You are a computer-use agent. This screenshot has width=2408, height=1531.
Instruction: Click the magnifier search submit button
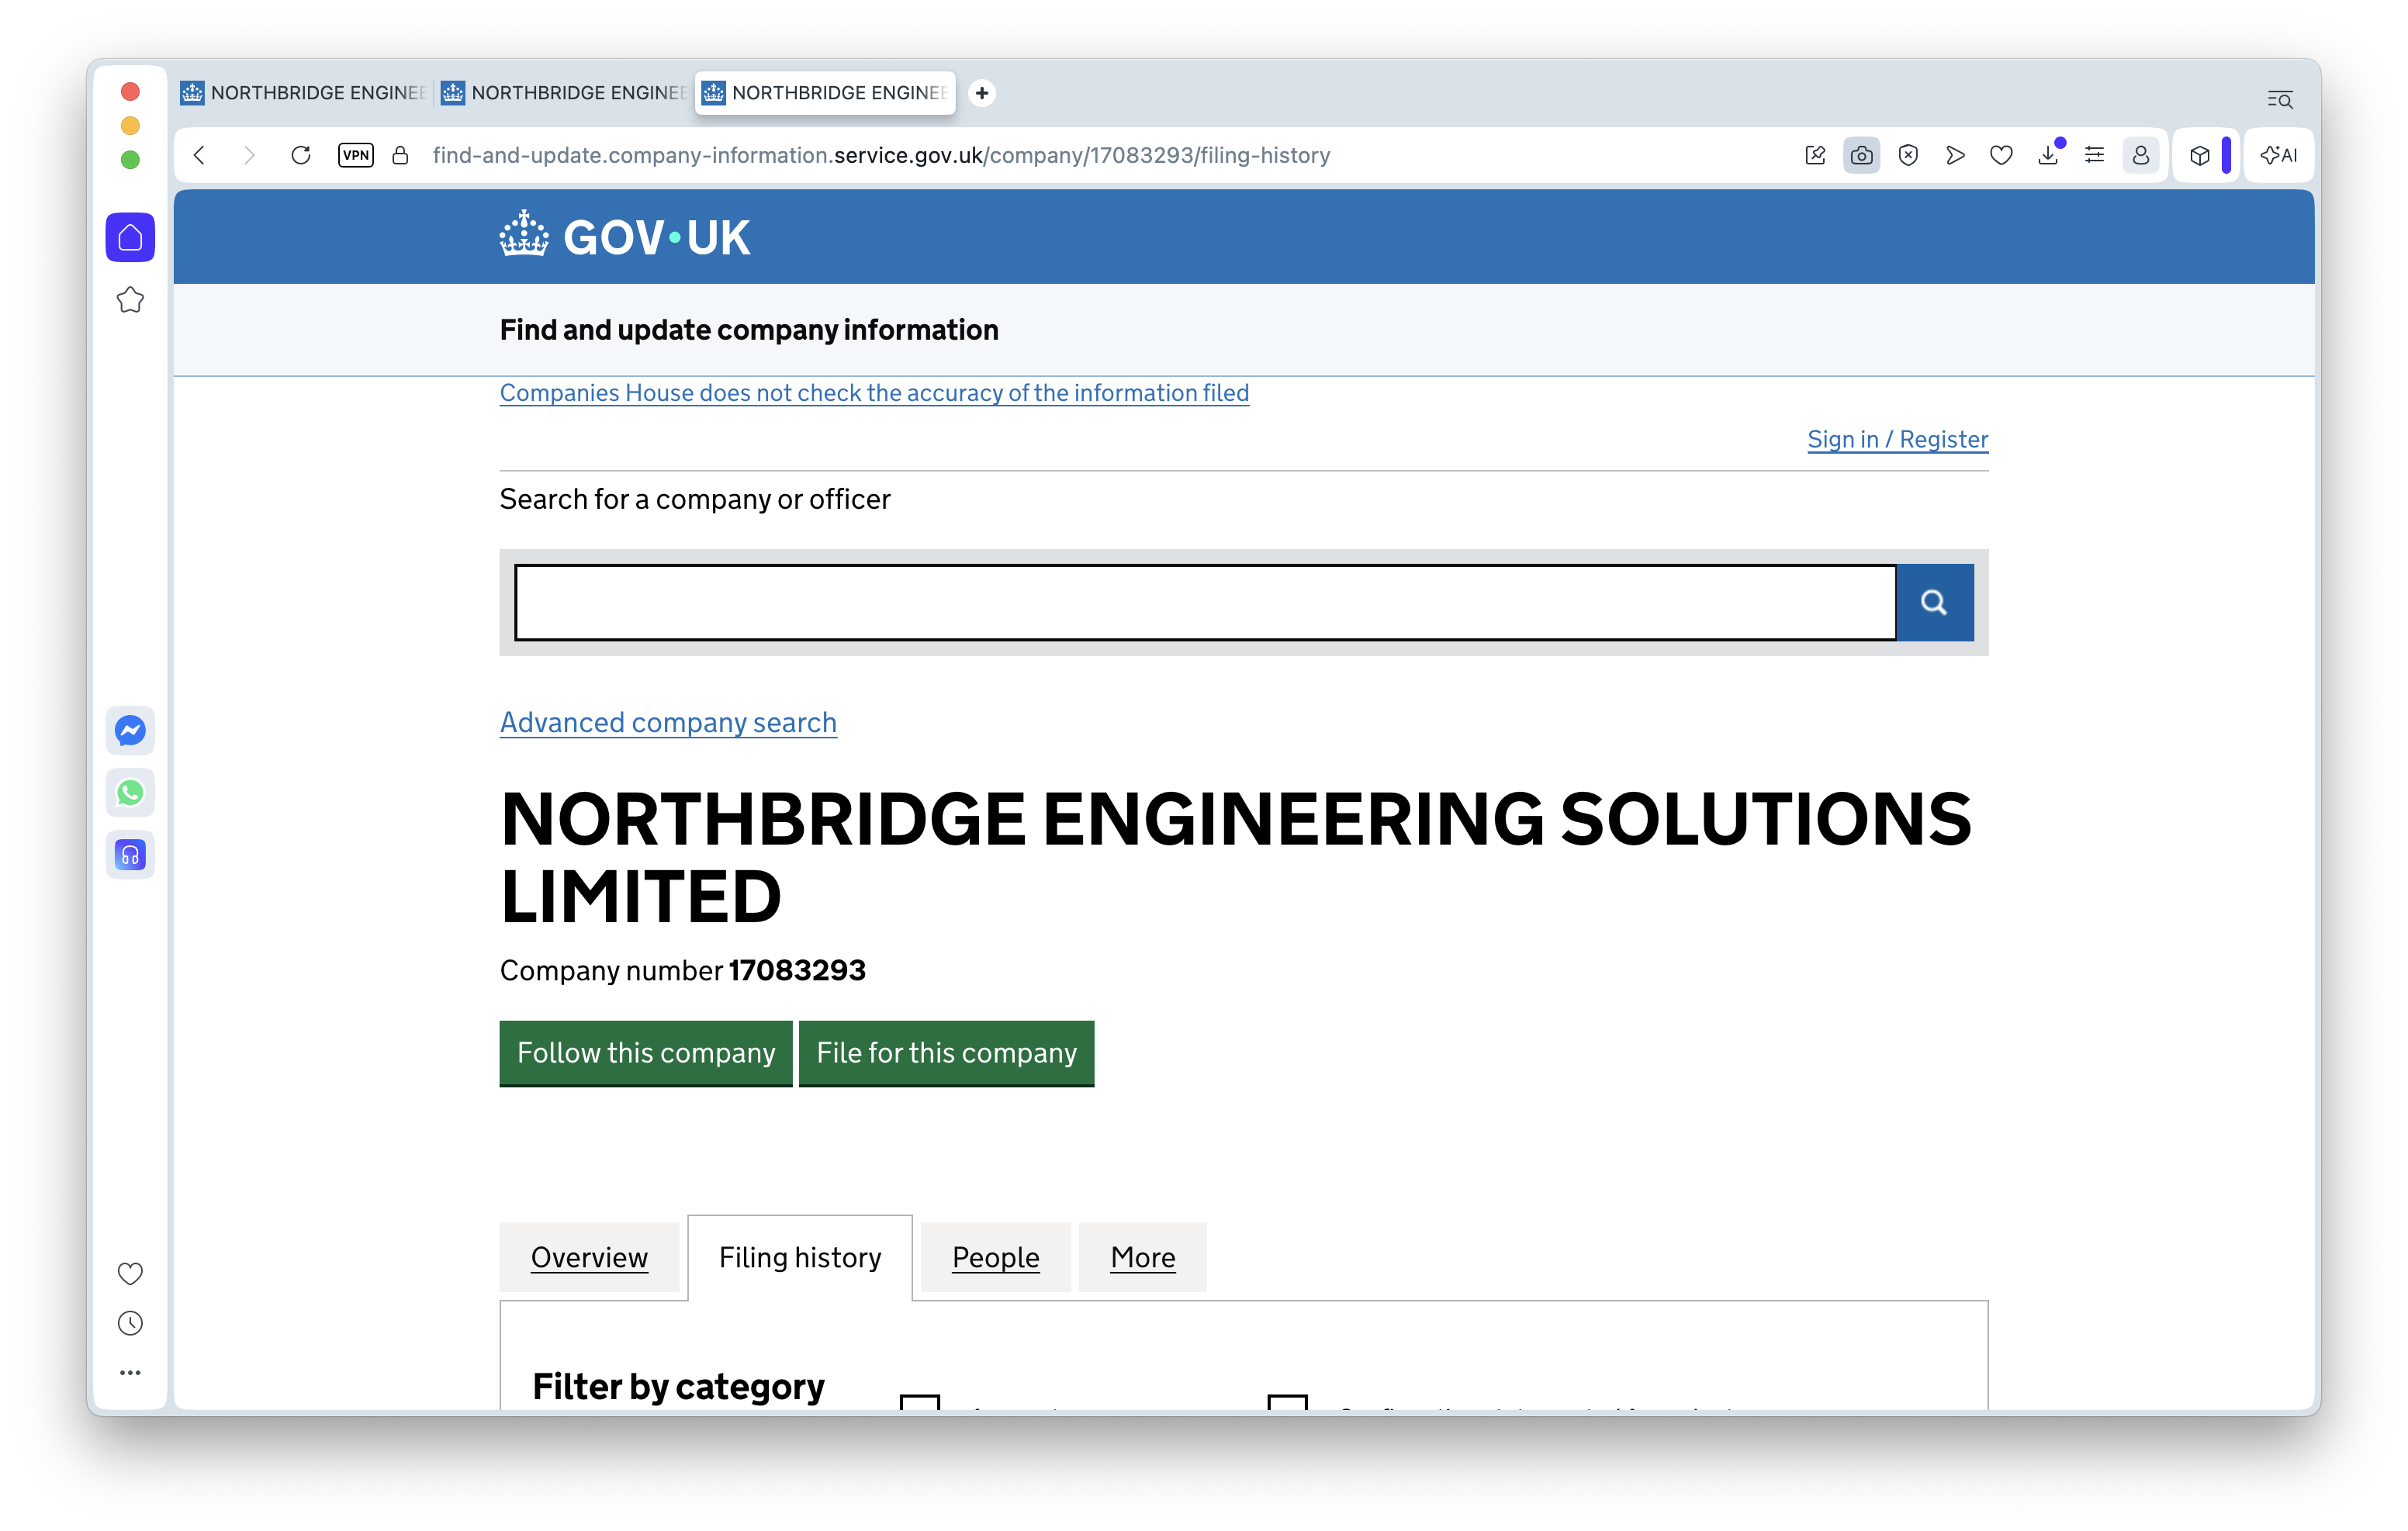pyautogui.click(x=1934, y=602)
